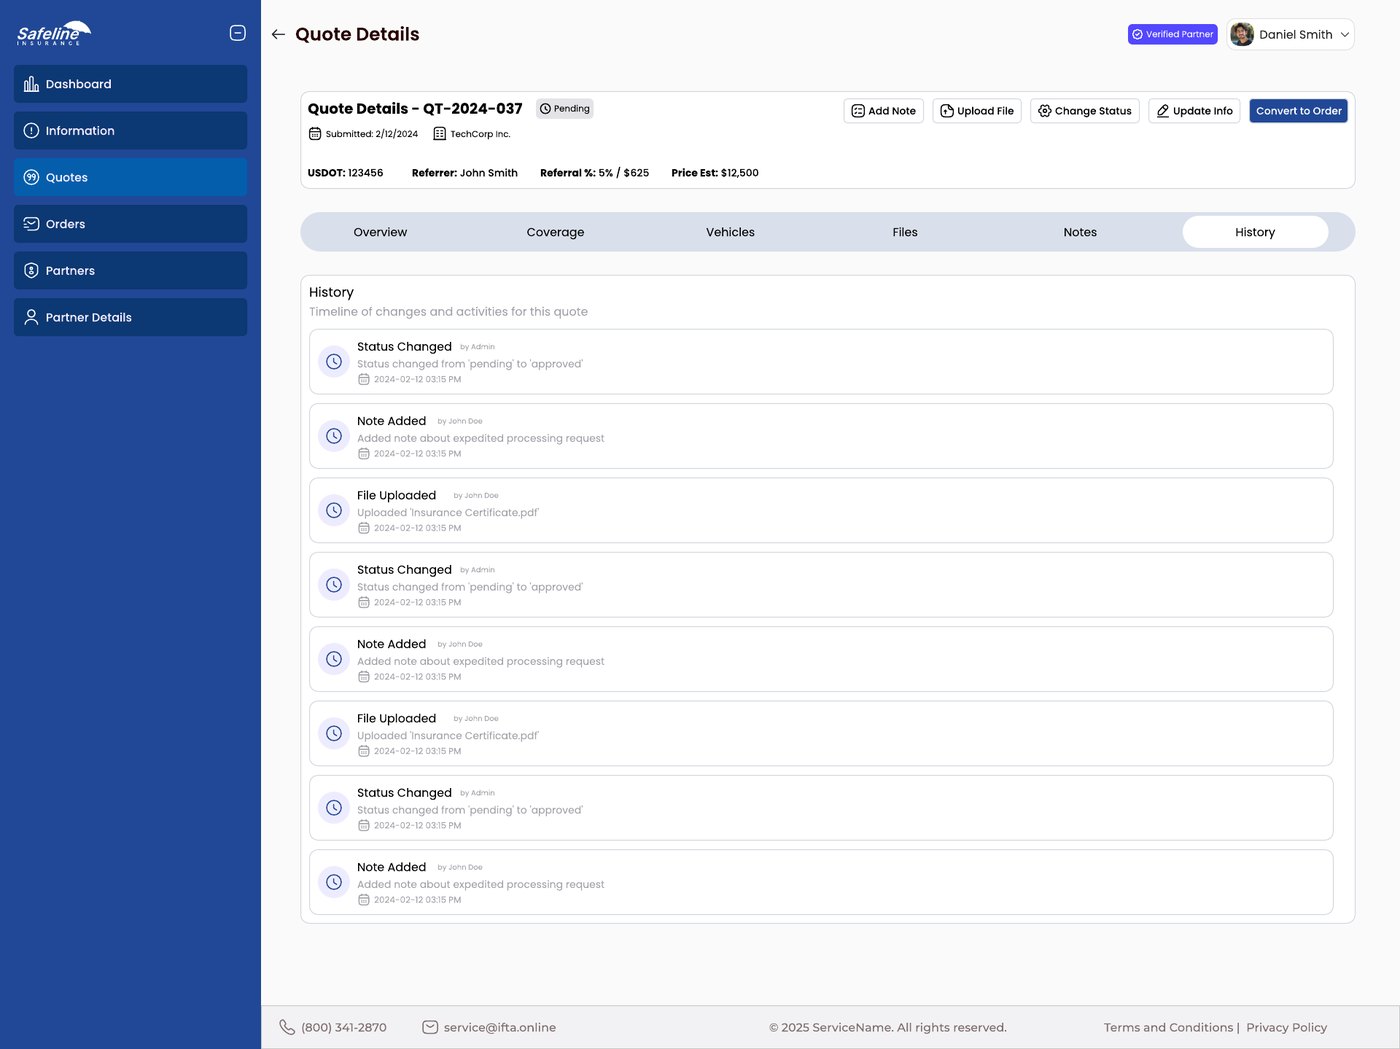Click clock icon of first Note Added entry
This screenshot has width=1400, height=1049.
coord(334,436)
